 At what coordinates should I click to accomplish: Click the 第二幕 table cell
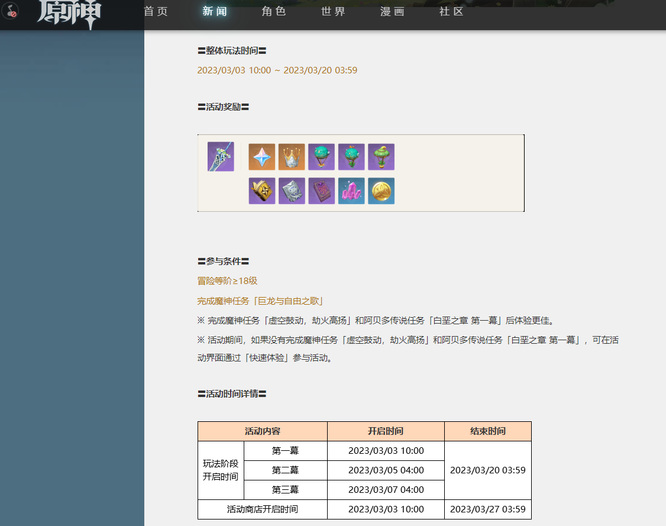285,470
